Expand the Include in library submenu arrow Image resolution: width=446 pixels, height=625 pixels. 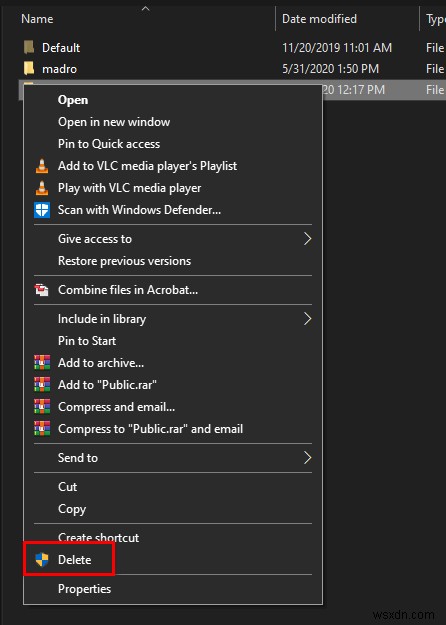(x=307, y=318)
